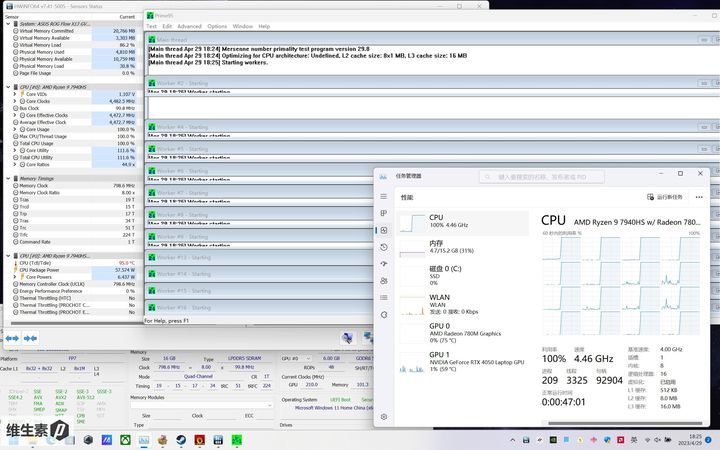
Task: Open Services page icon in Task Manager
Action: coord(383,315)
